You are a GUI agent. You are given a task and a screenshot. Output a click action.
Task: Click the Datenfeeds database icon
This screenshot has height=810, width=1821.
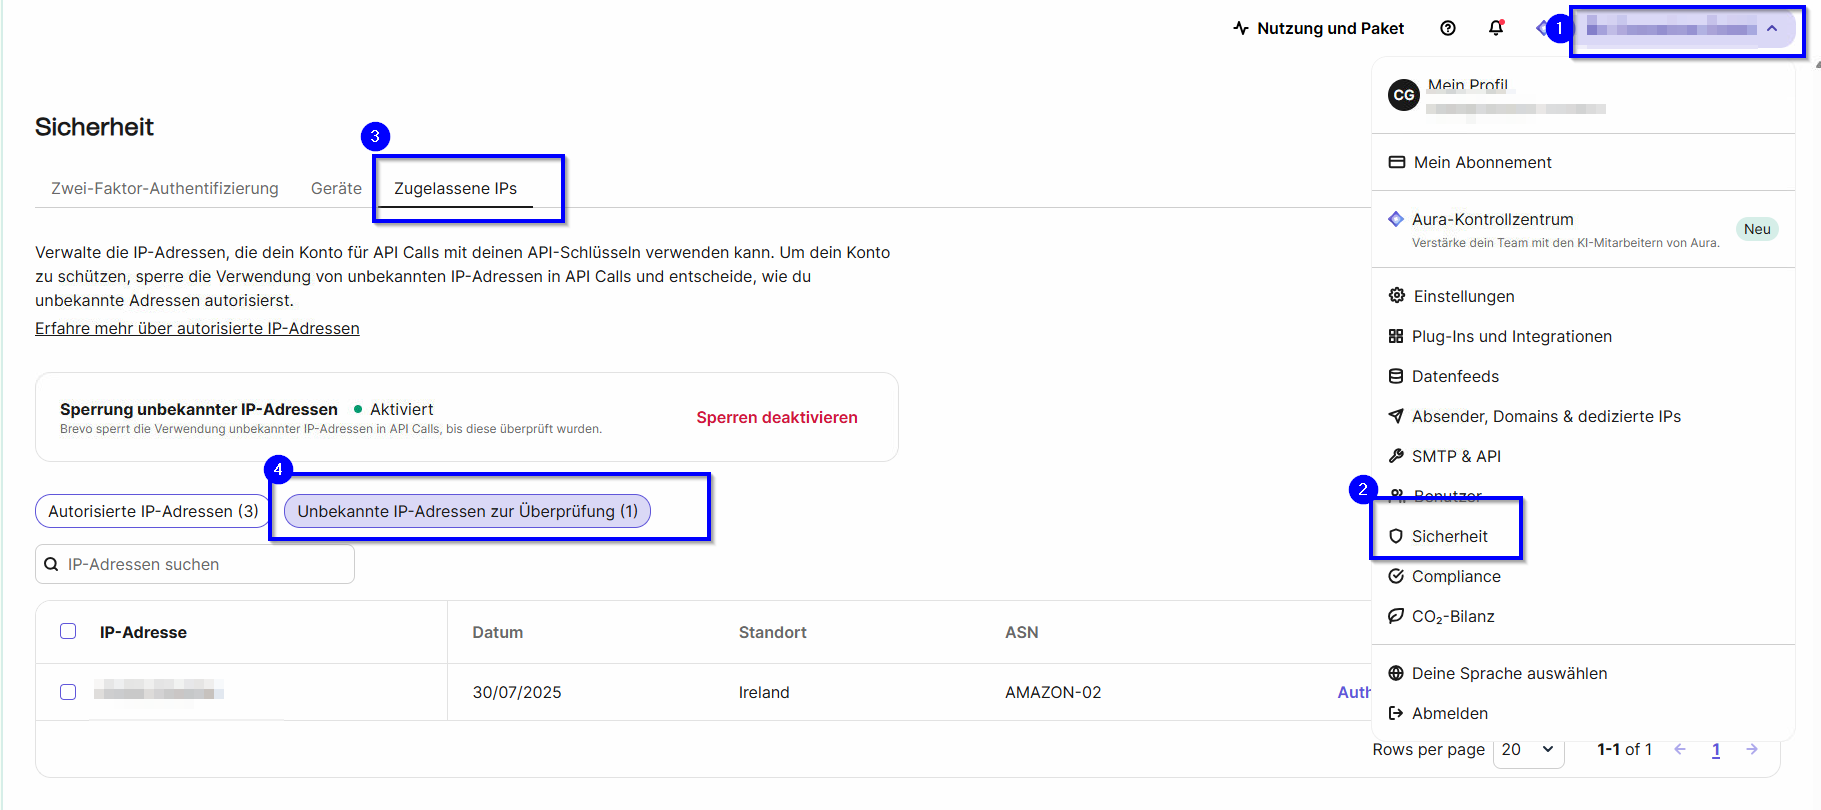pos(1396,376)
